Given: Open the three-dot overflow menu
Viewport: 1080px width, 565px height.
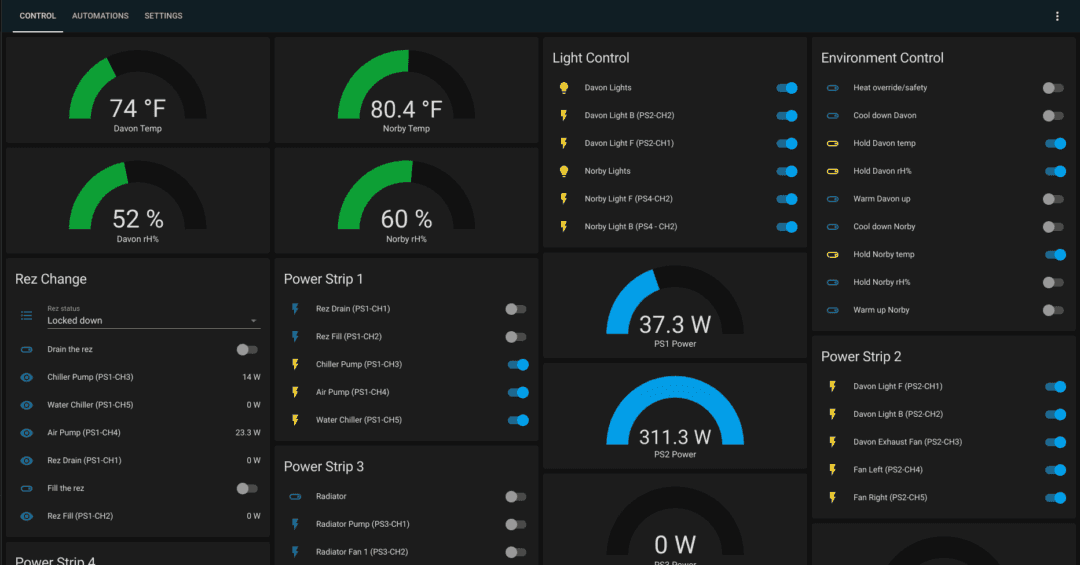Looking at the screenshot, I should tap(1057, 16).
